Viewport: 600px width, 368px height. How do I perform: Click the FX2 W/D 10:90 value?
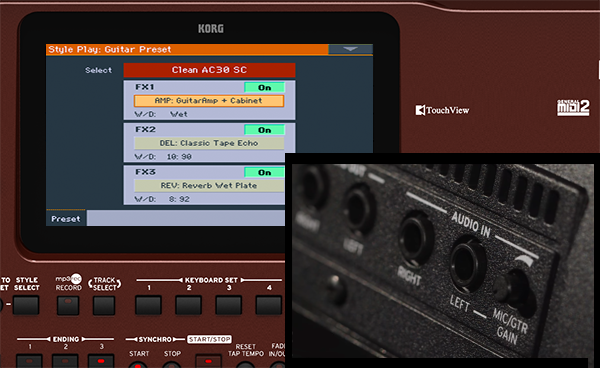tap(179, 156)
